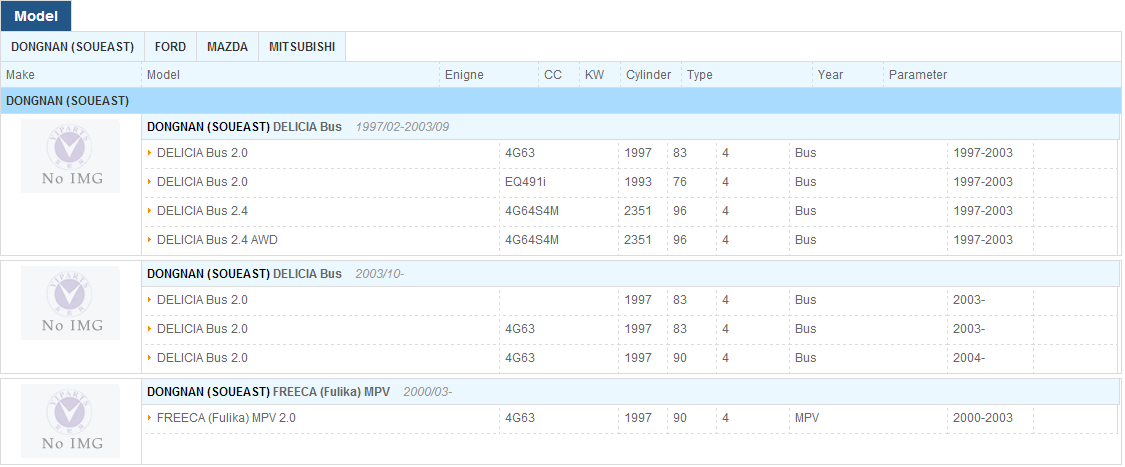Click the DONGNAN (SOUEAST) blue section row
The image size is (1125, 467).
[x=560, y=100]
